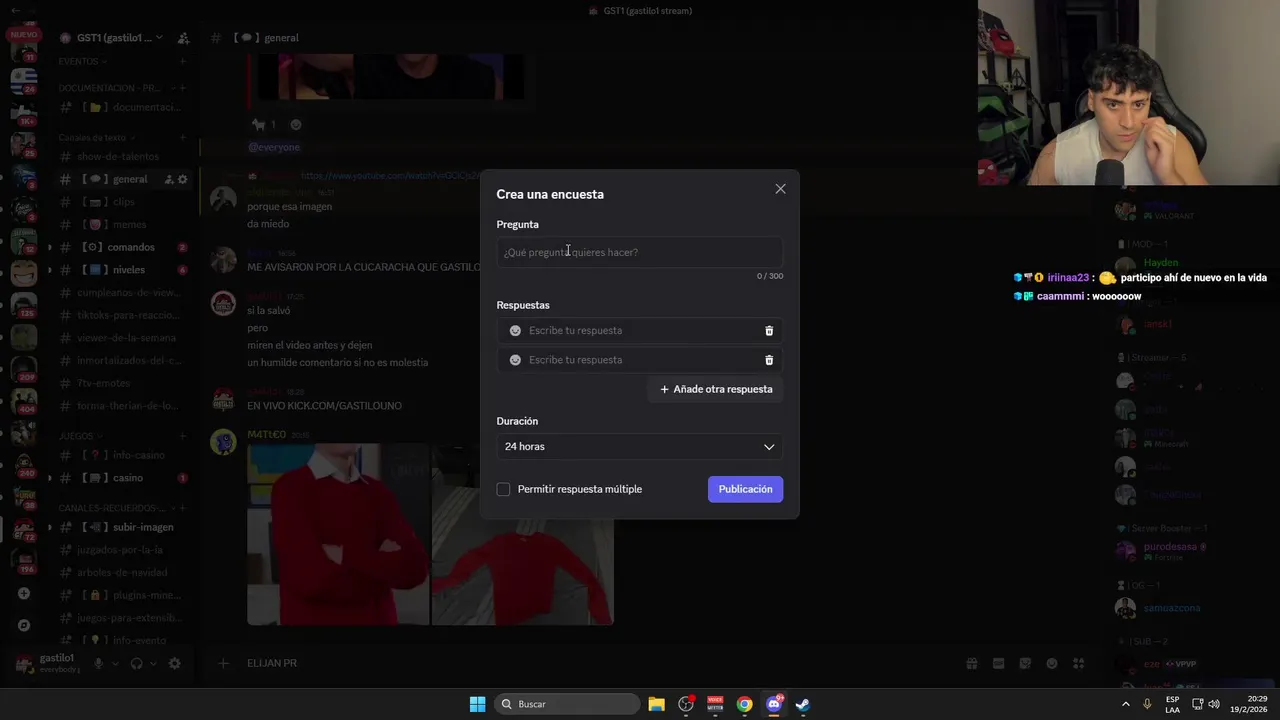Deafen with headphones icon in user panel
This screenshot has height=720, width=1280.
click(x=137, y=664)
